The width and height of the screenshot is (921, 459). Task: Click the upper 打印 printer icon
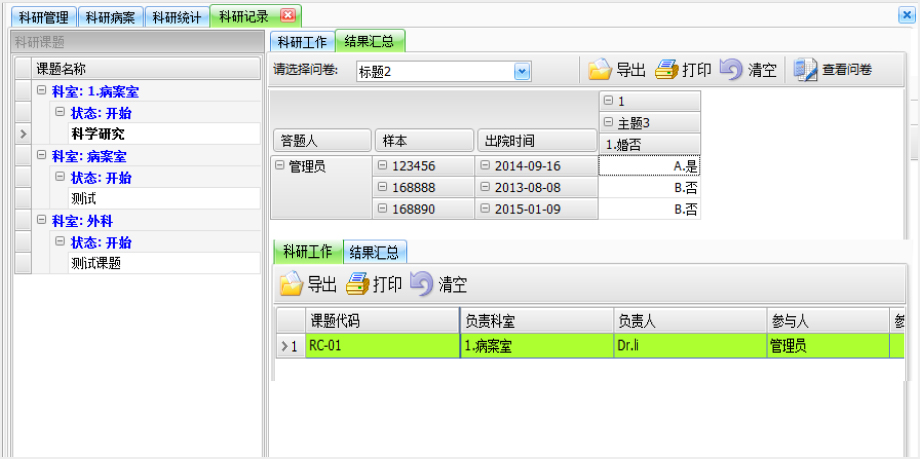667,70
